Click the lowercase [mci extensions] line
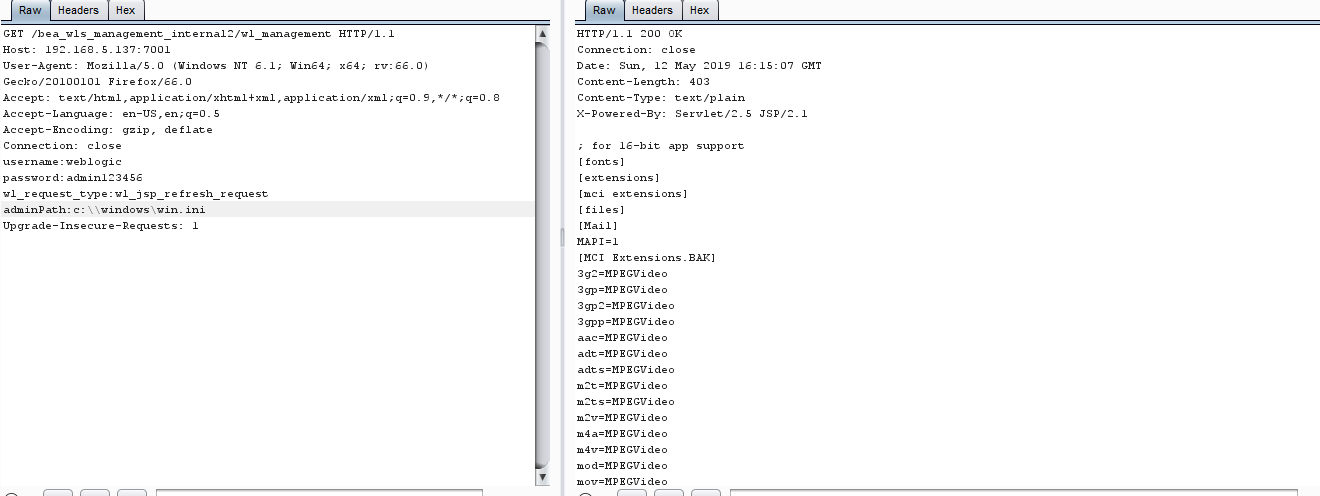This screenshot has height=496, width=1320. tap(632, 193)
